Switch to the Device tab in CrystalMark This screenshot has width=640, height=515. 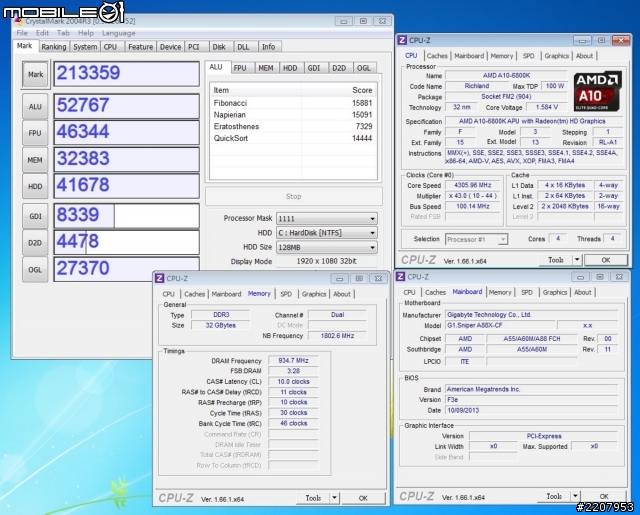click(170, 47)
